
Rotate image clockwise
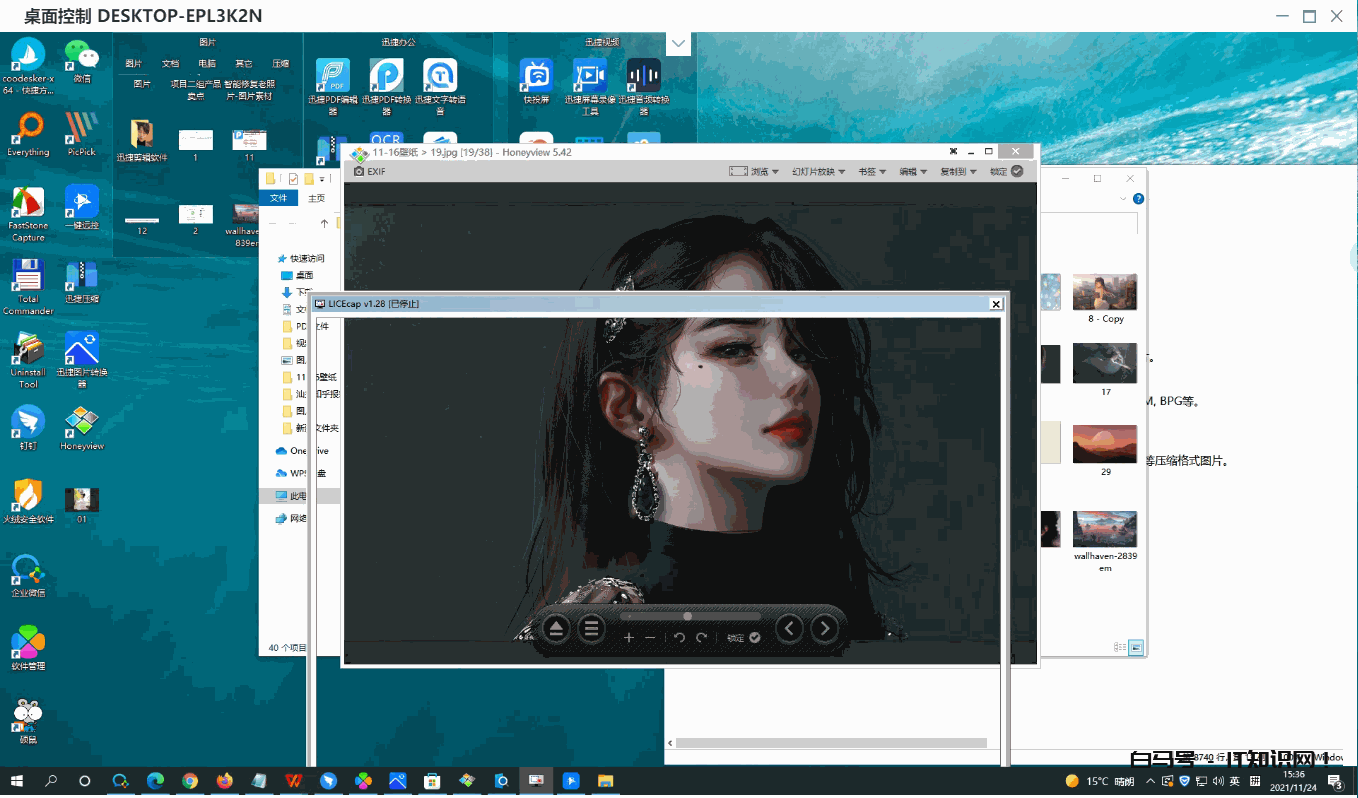(x=702, y=638)
